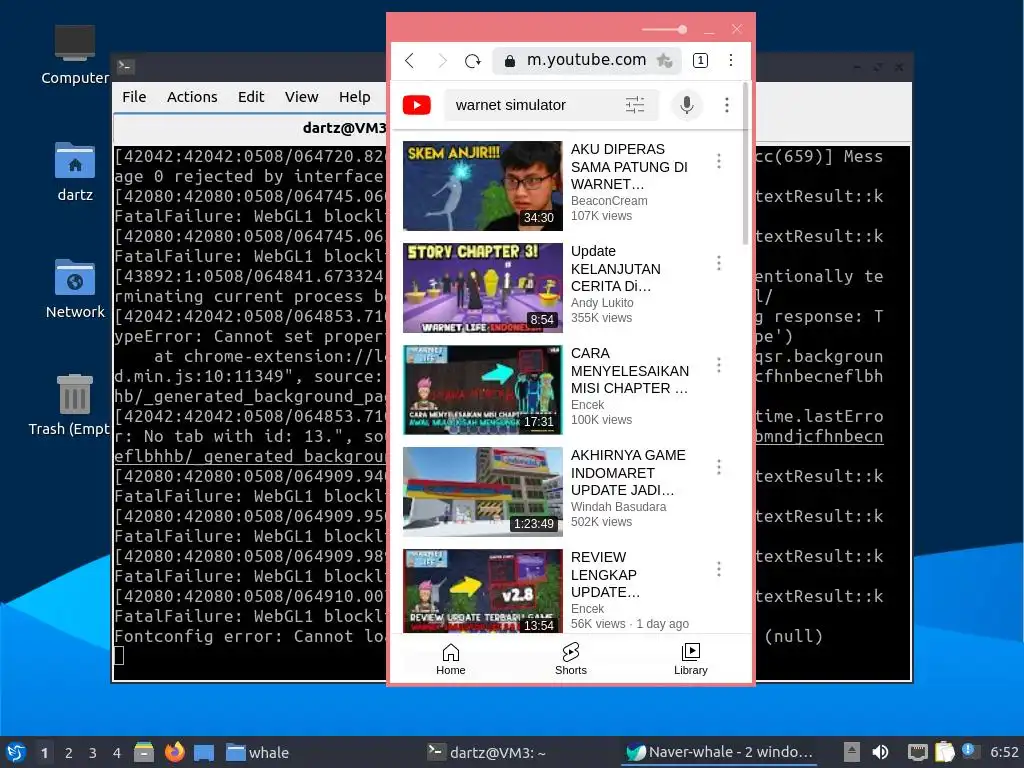The width and height of the screenshot is (1024, 768).
Task: Switch to dartz@VM3 terminal taskbar item
Action: coord(487,752)
